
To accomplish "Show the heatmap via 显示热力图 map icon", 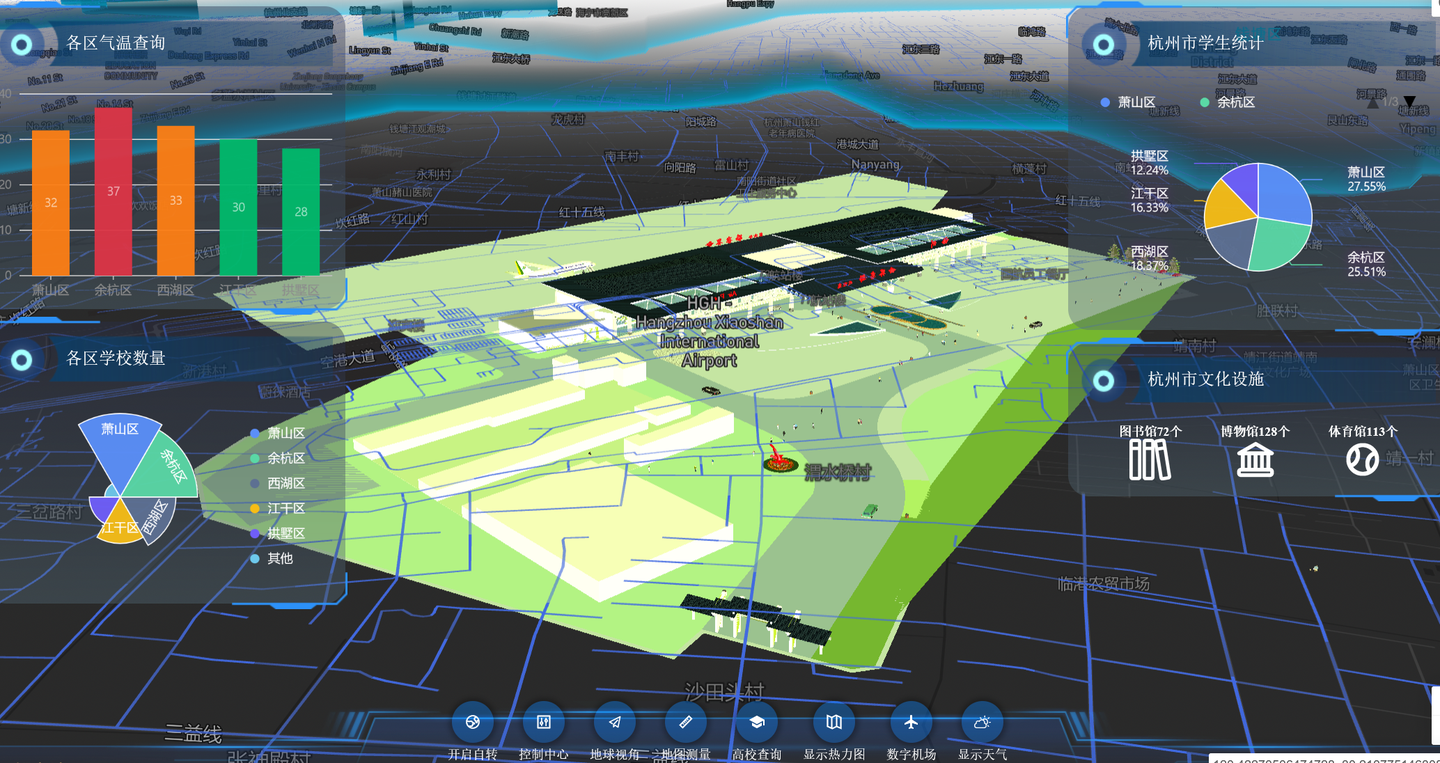I will pos(833,722).
